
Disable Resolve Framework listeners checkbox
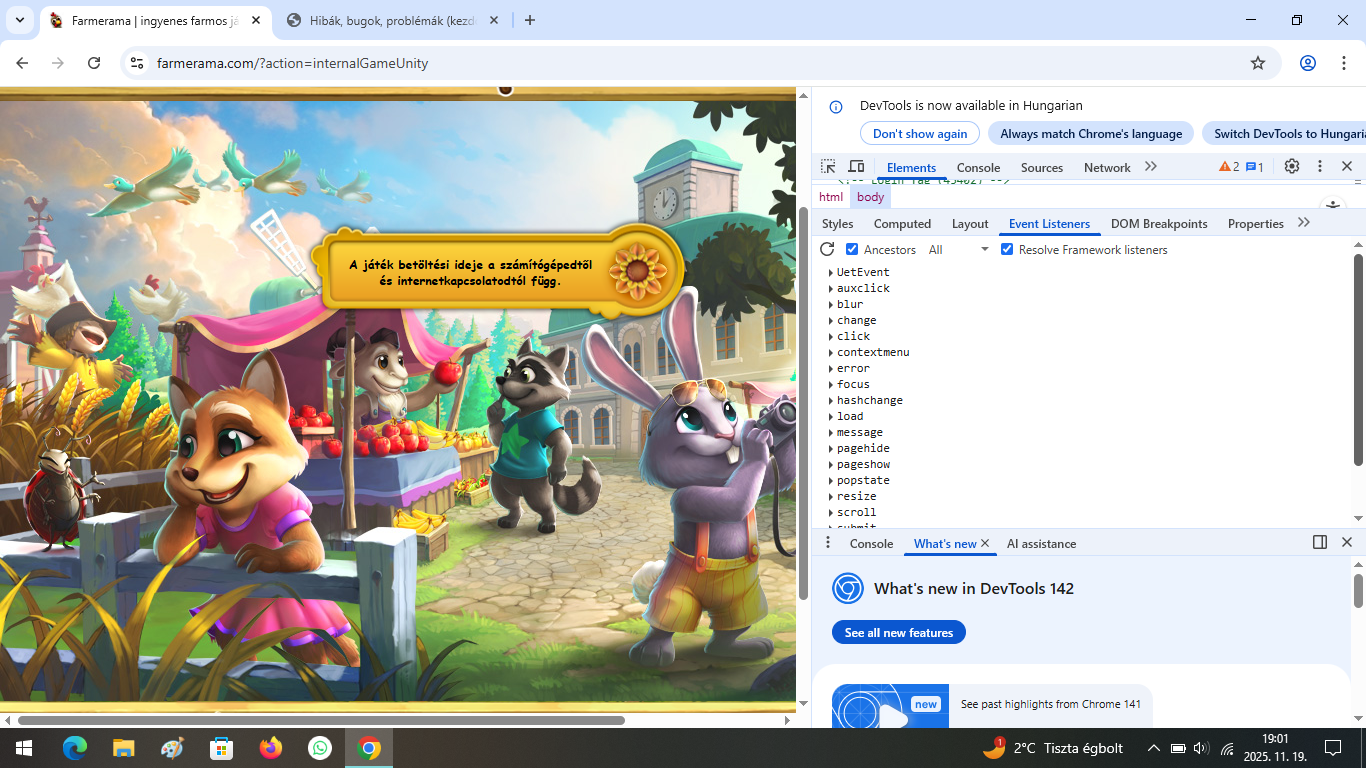pos(1007,250)
